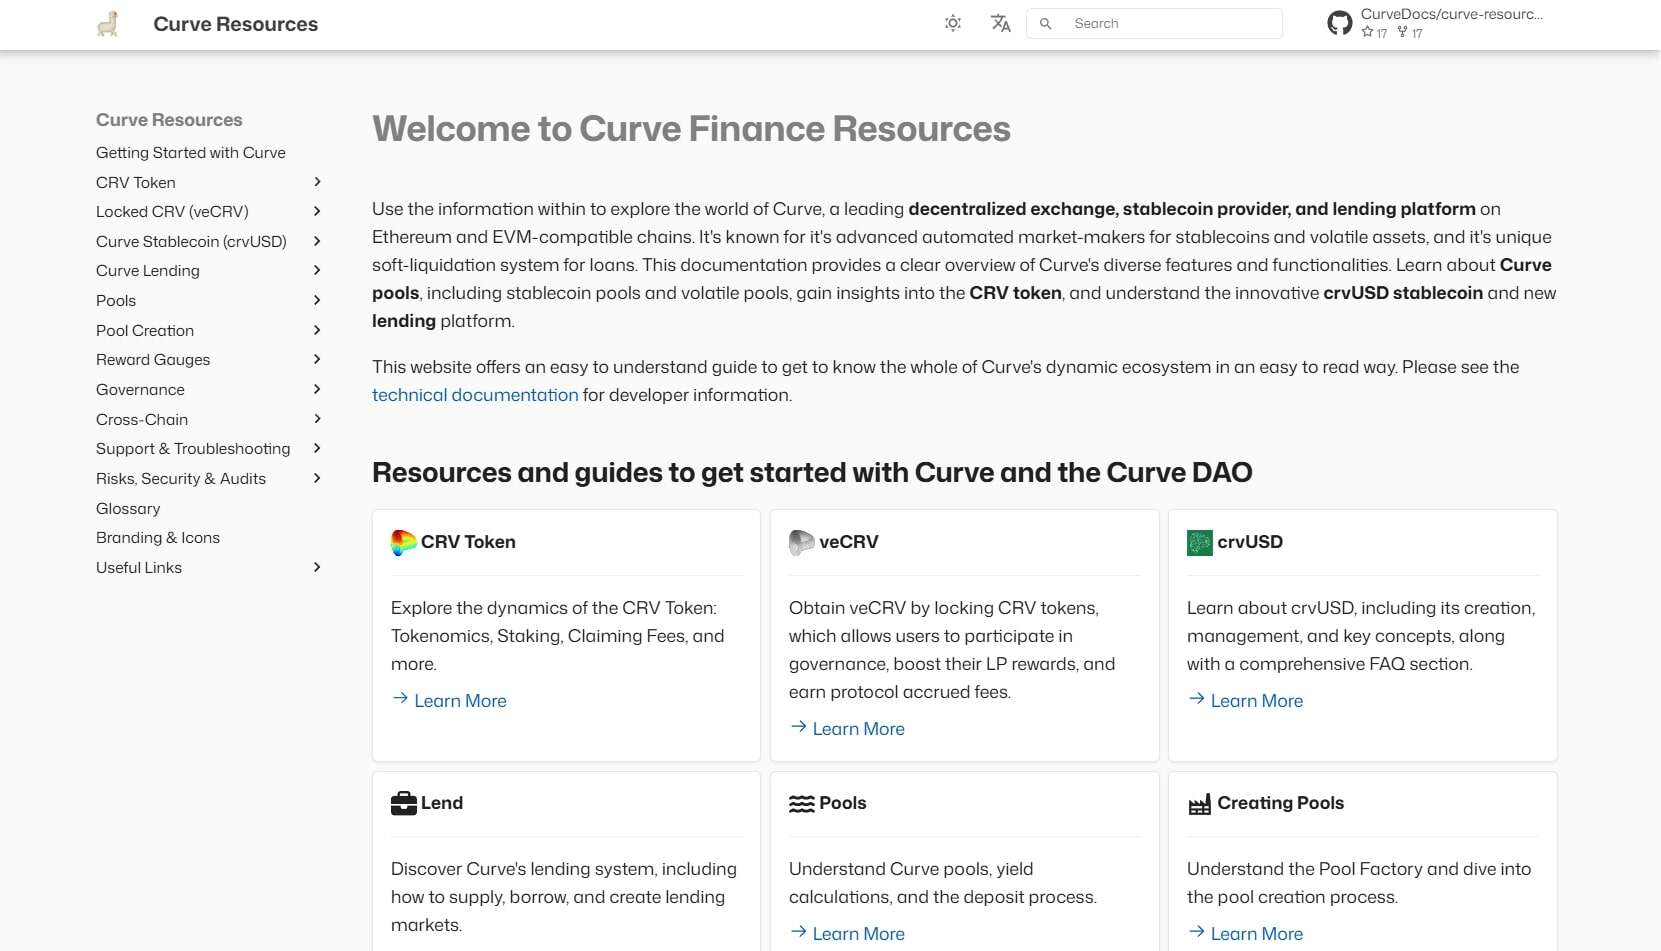Expand Useful Links sidebar chevron
1661x951 pixels.
317,567
